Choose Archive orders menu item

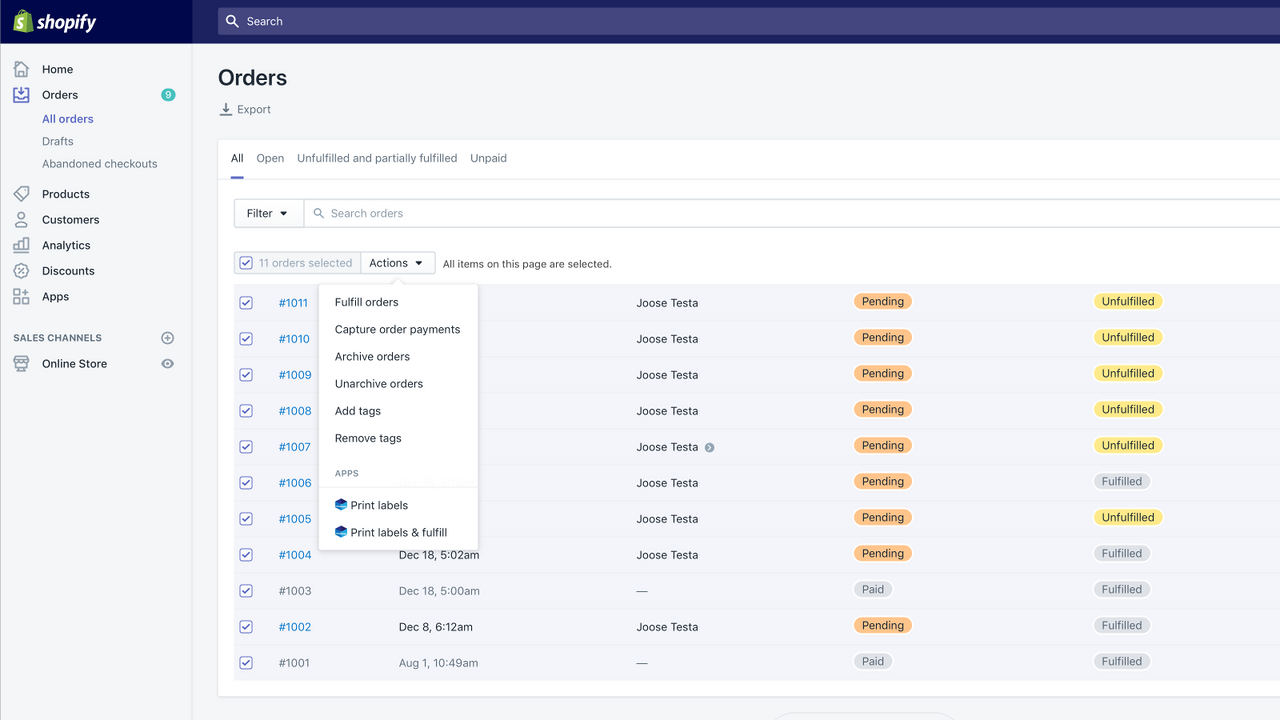372,356
